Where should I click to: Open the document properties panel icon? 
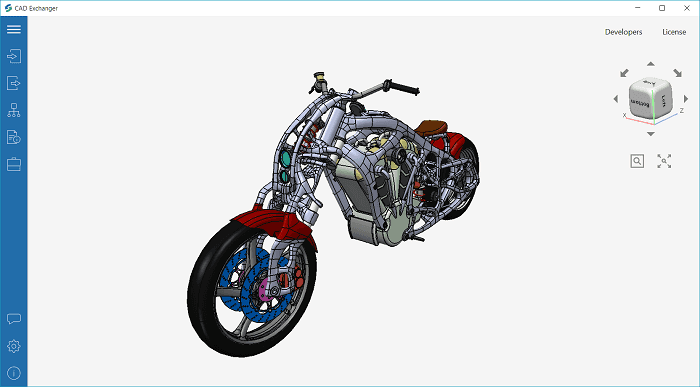[14, 137]
